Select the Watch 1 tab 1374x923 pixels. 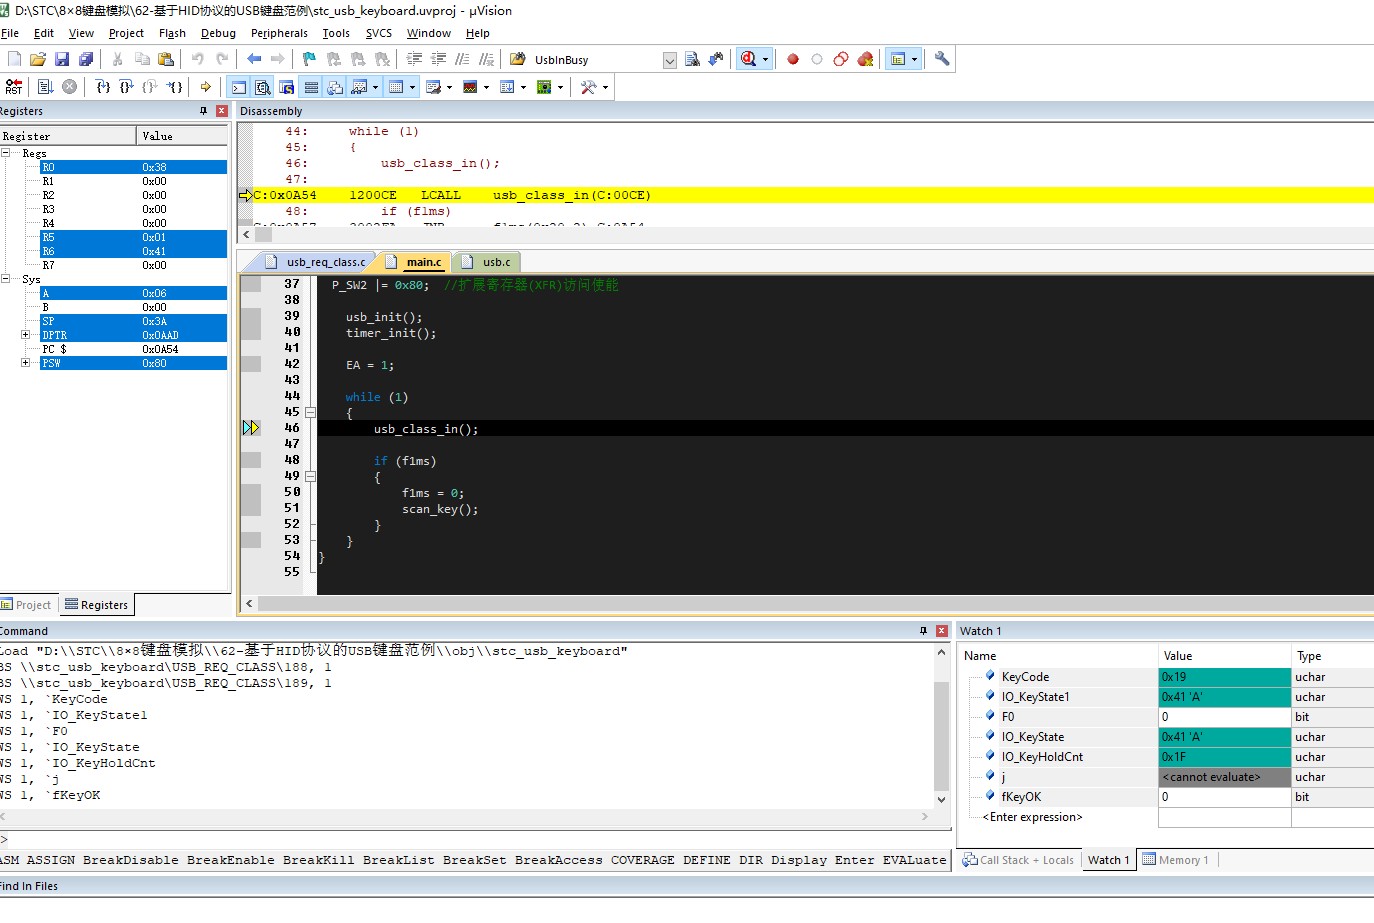pyautogui.click(x=1108, y=860)
